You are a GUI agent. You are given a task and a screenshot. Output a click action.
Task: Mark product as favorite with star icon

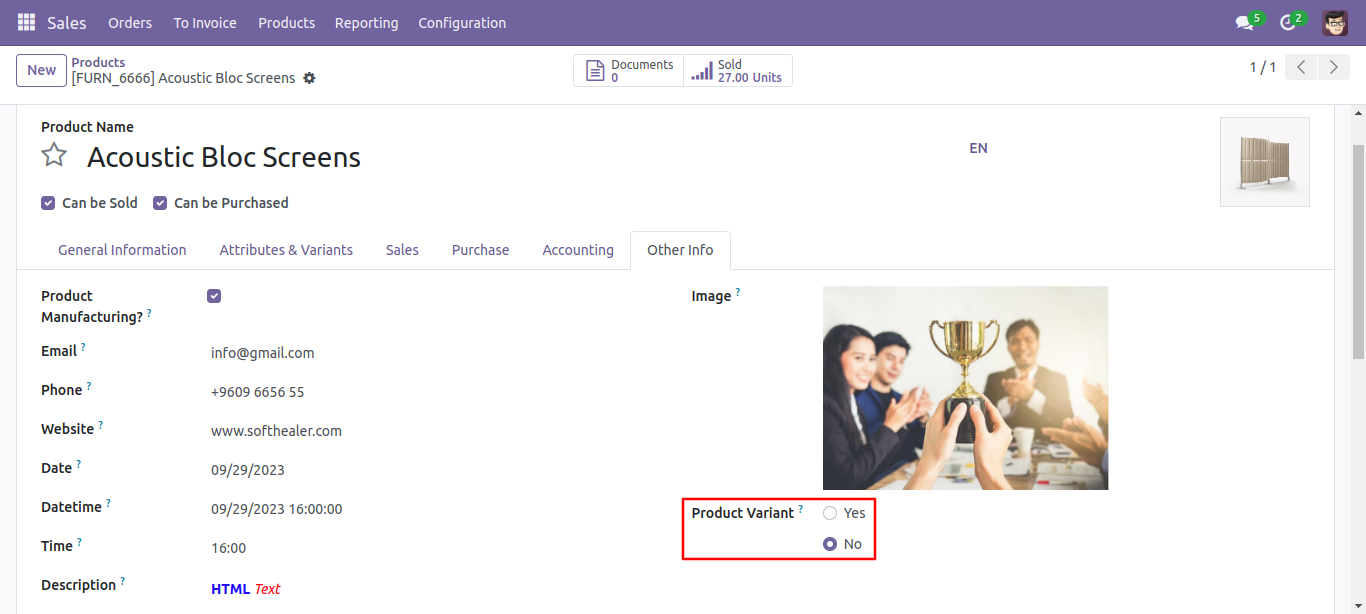54,155
